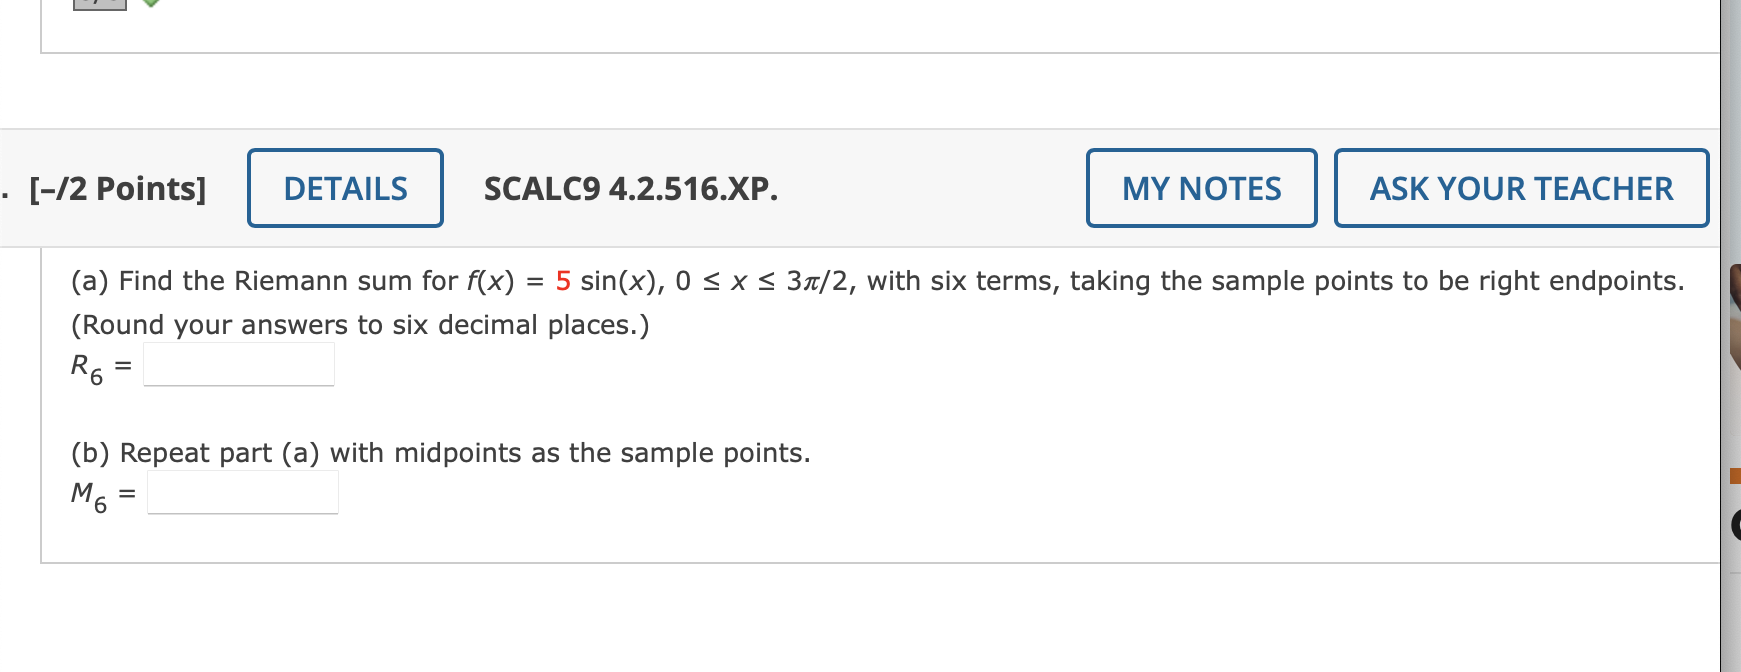This screenshot has height=672, width=1741.
Task: Select part (b) instruction text
Action: (440, 452)
